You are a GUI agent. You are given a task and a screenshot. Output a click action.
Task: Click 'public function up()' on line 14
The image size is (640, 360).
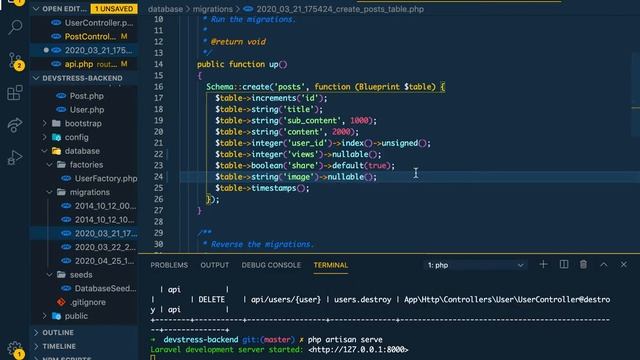[242, 64]
